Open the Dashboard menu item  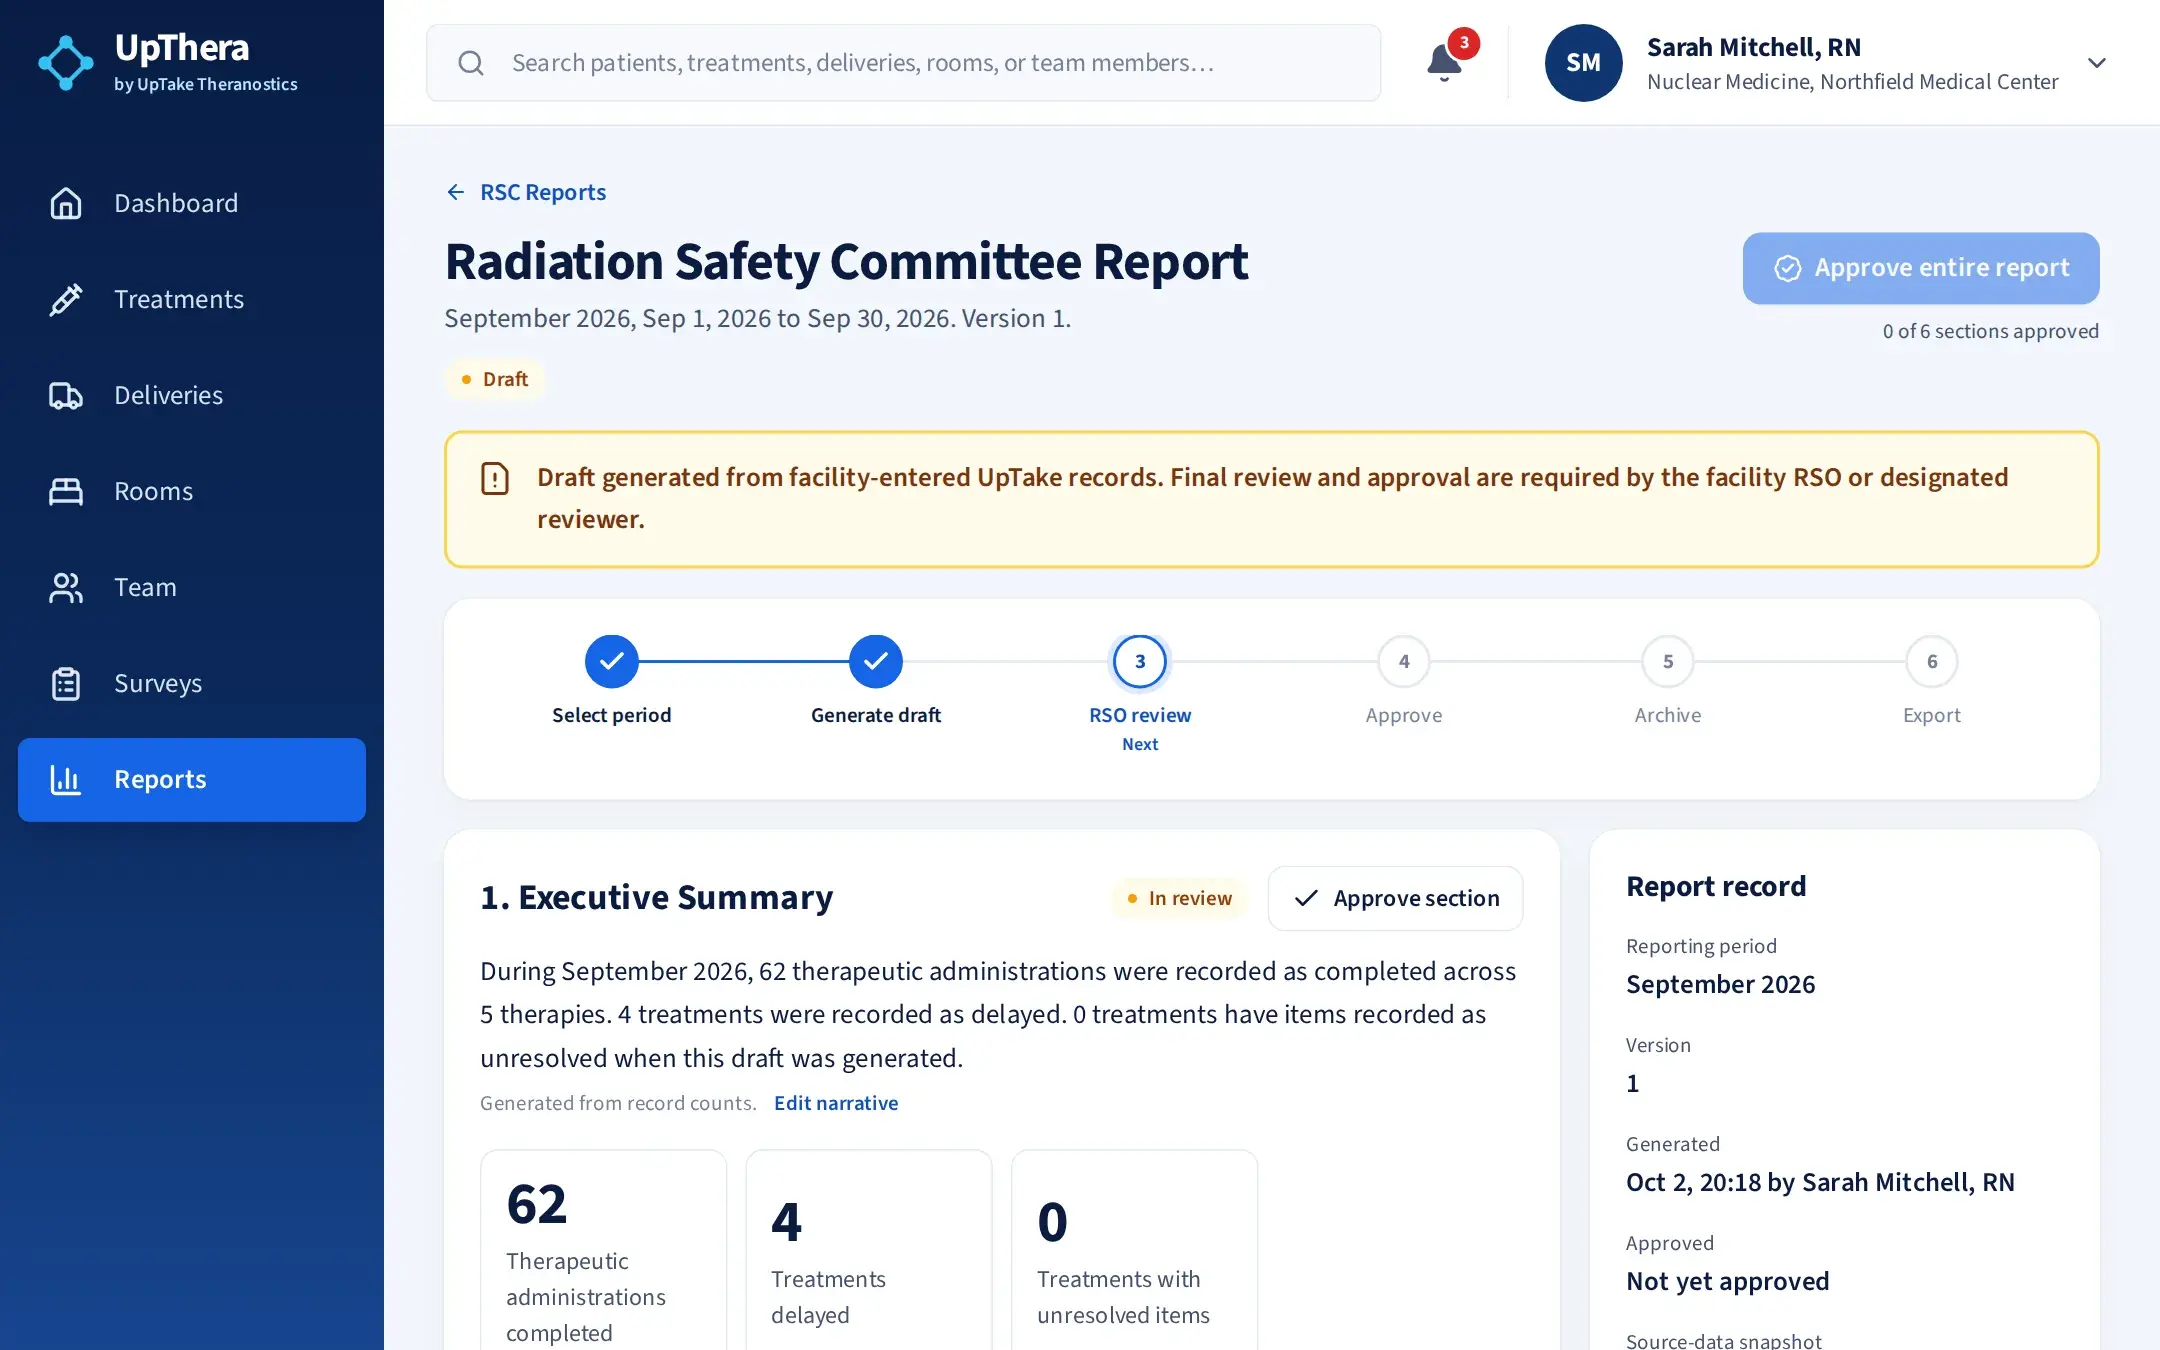coord(192,203)
